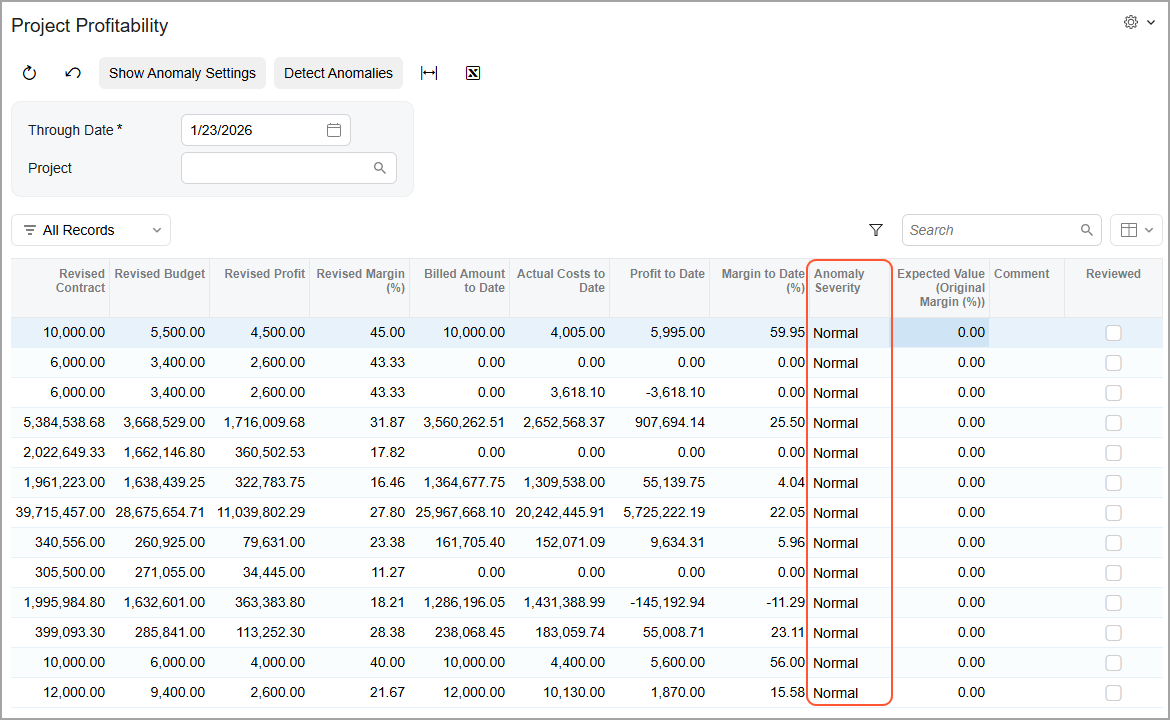This screenshot has width=1170, height=720.
Task: Open the column configurator table icon
Action: [1129, 230]
